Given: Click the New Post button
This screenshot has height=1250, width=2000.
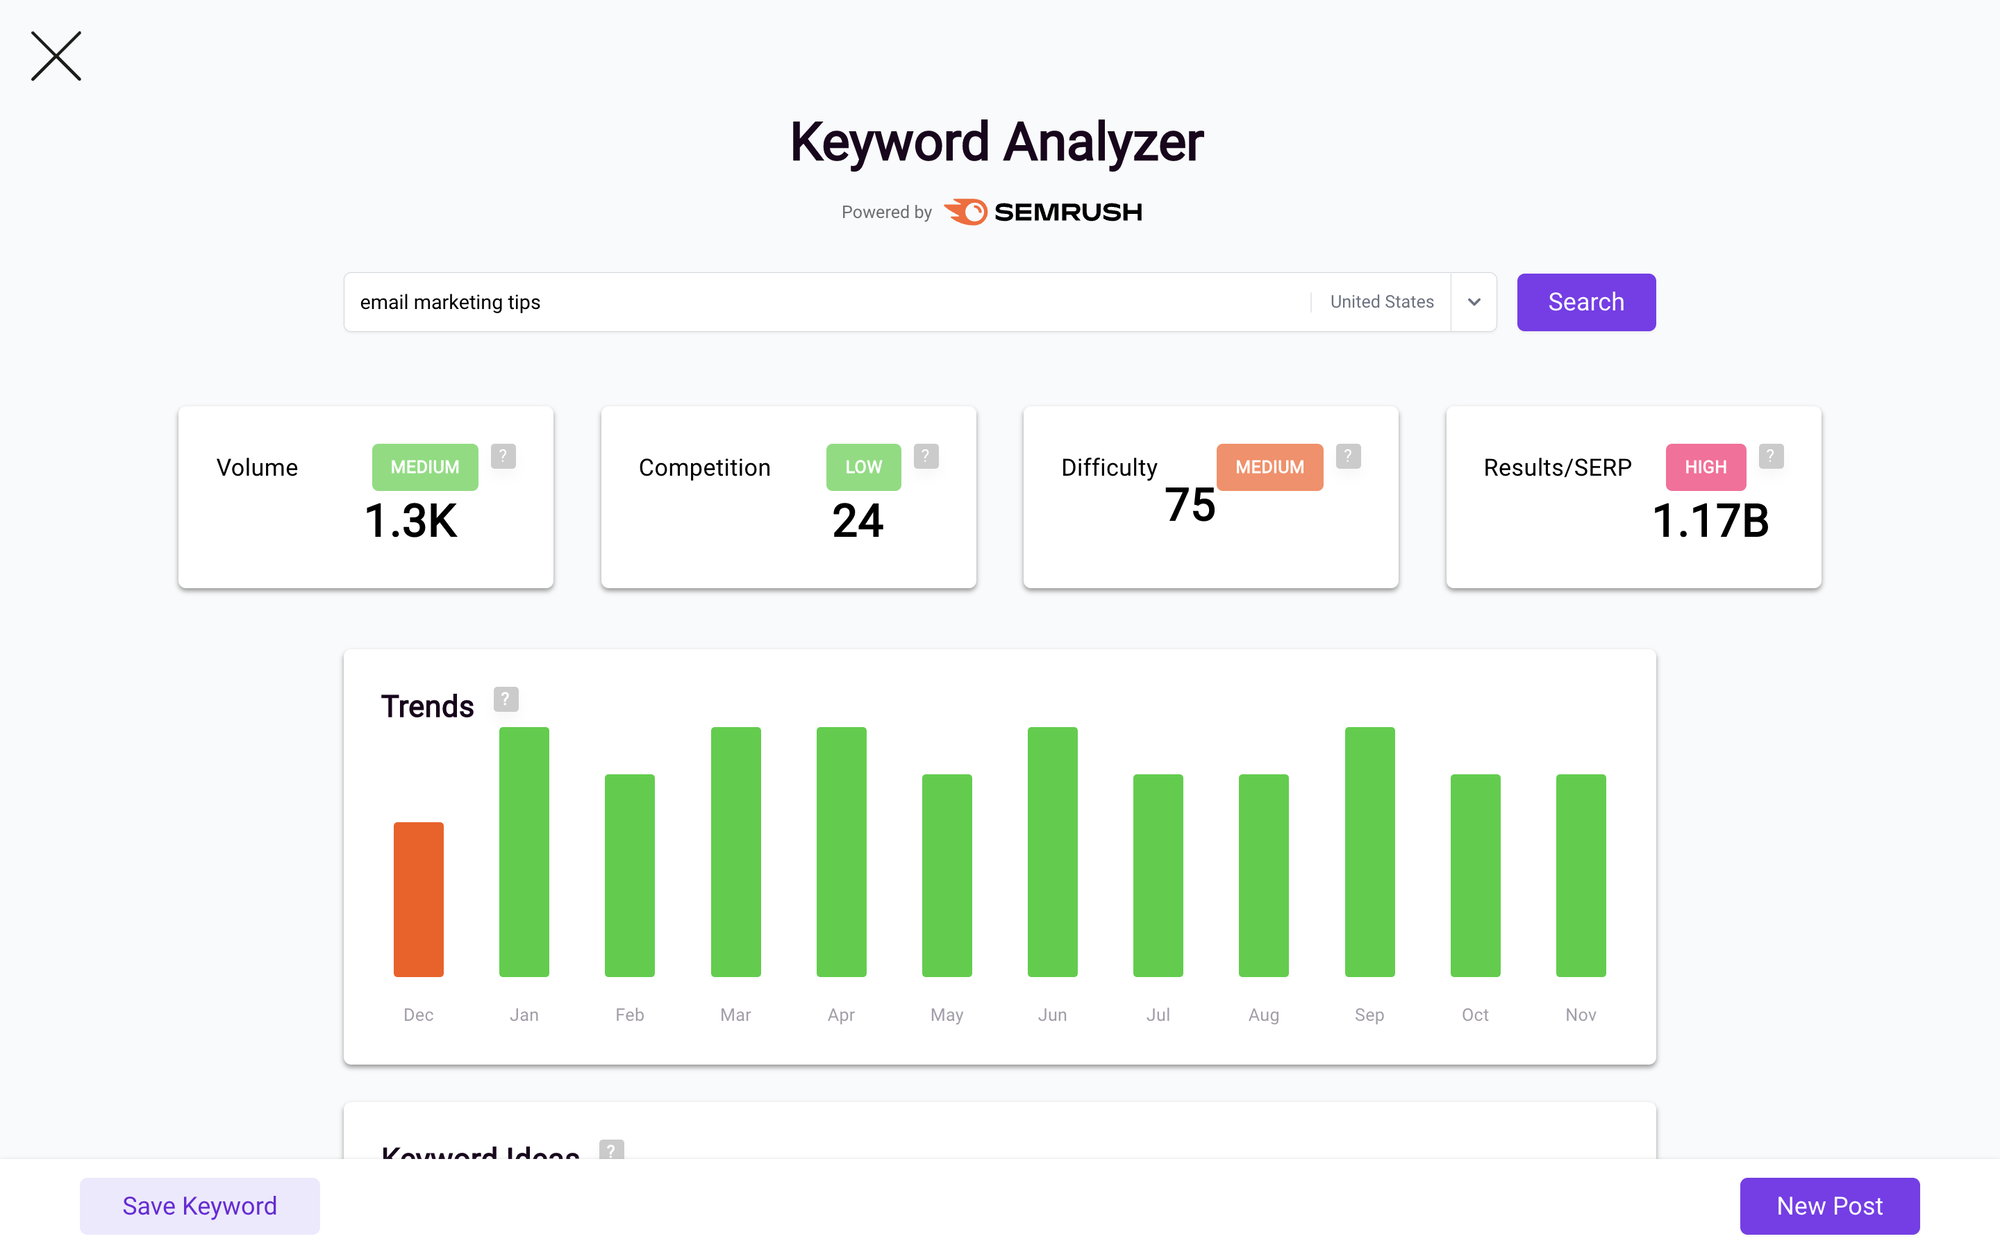Looking at the screenshot, I should 1829,1207.
